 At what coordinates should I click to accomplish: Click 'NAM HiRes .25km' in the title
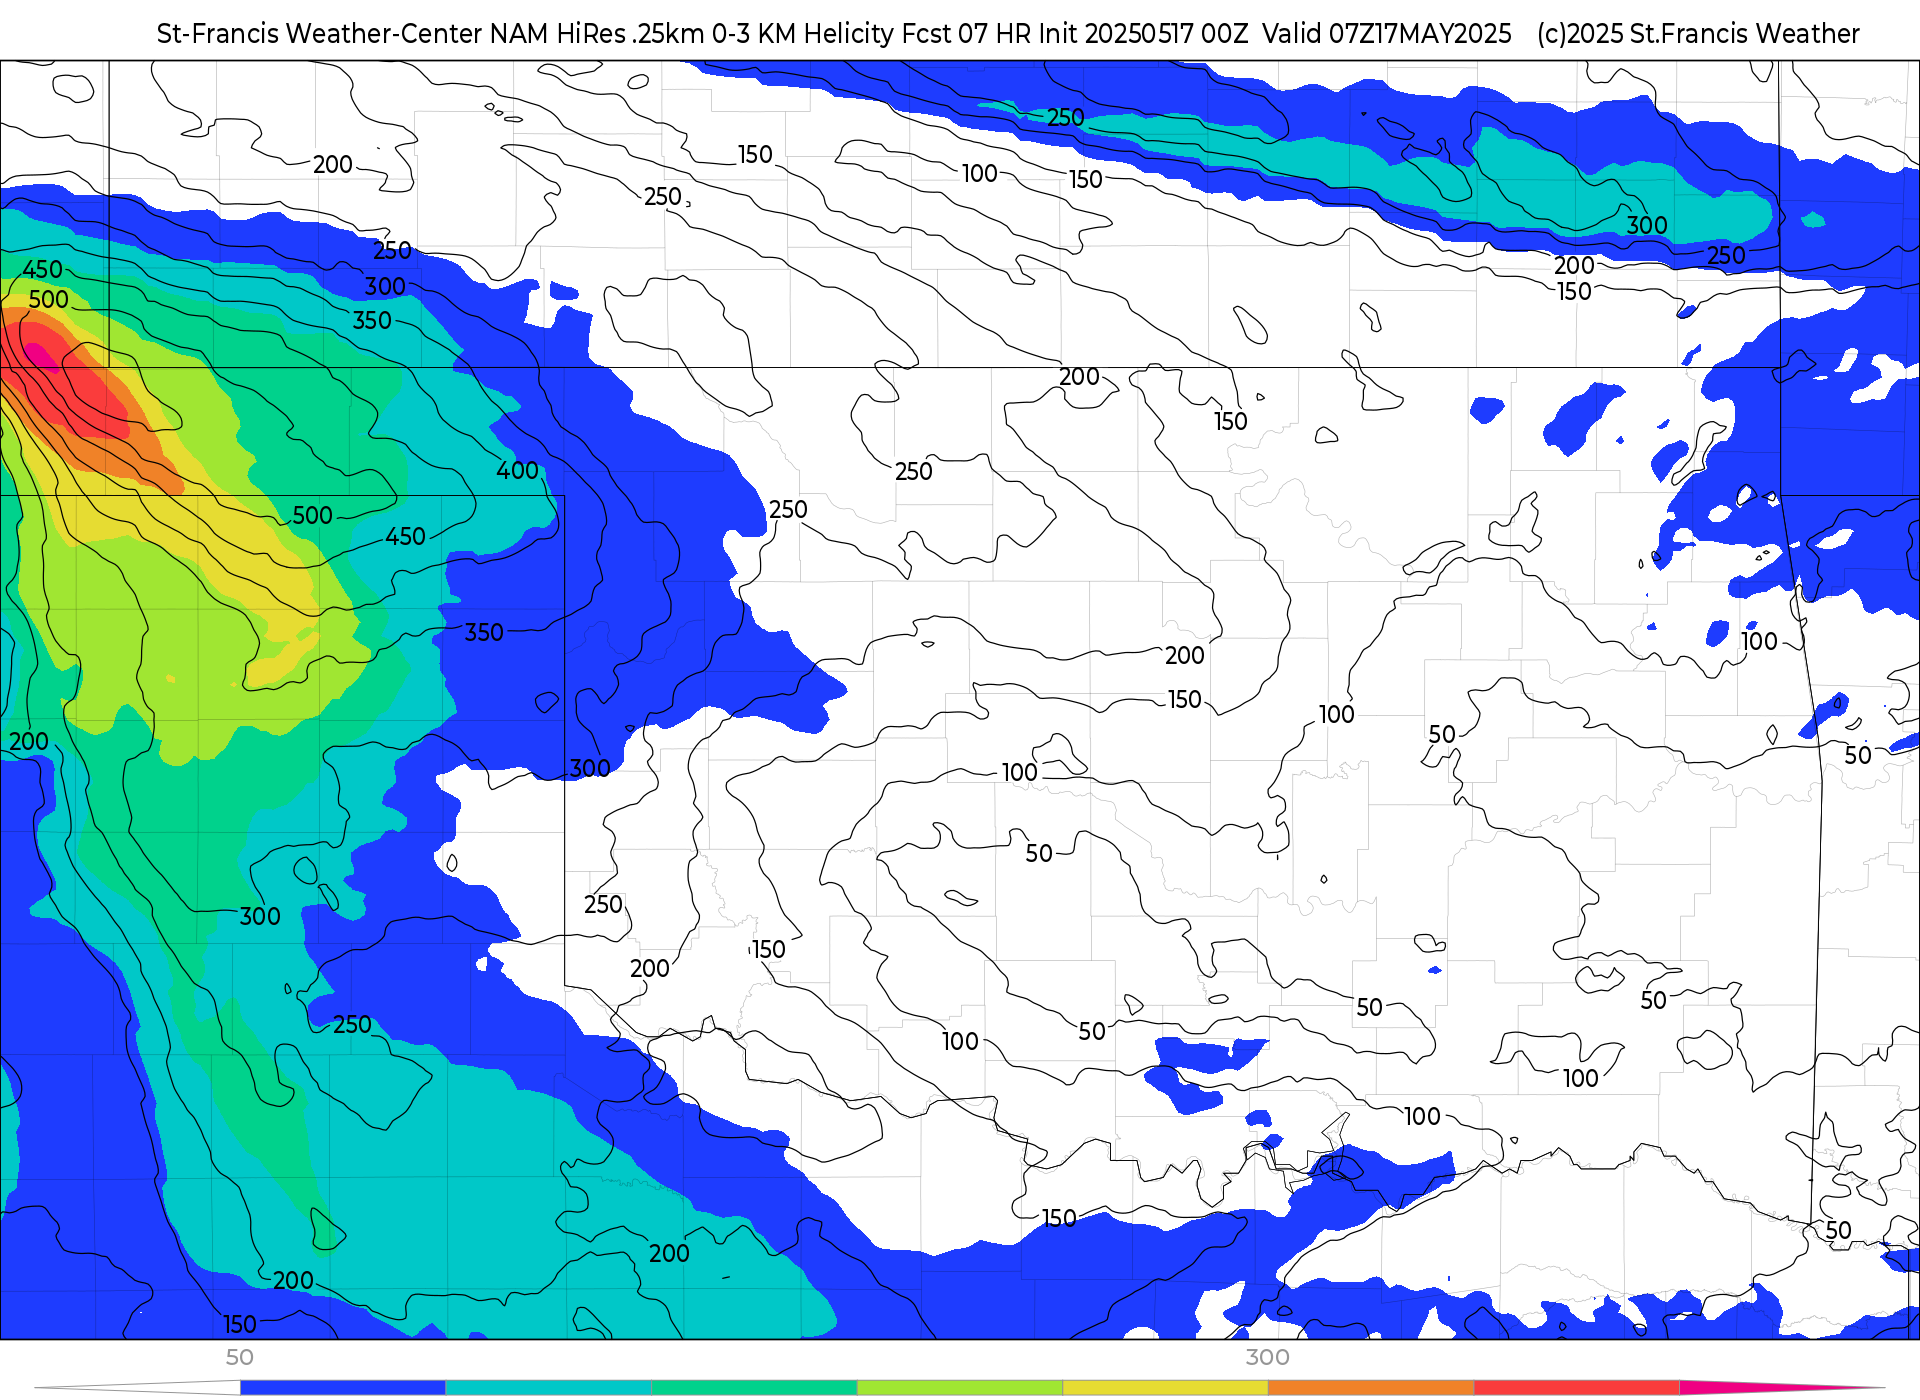[x=597, y=34]
